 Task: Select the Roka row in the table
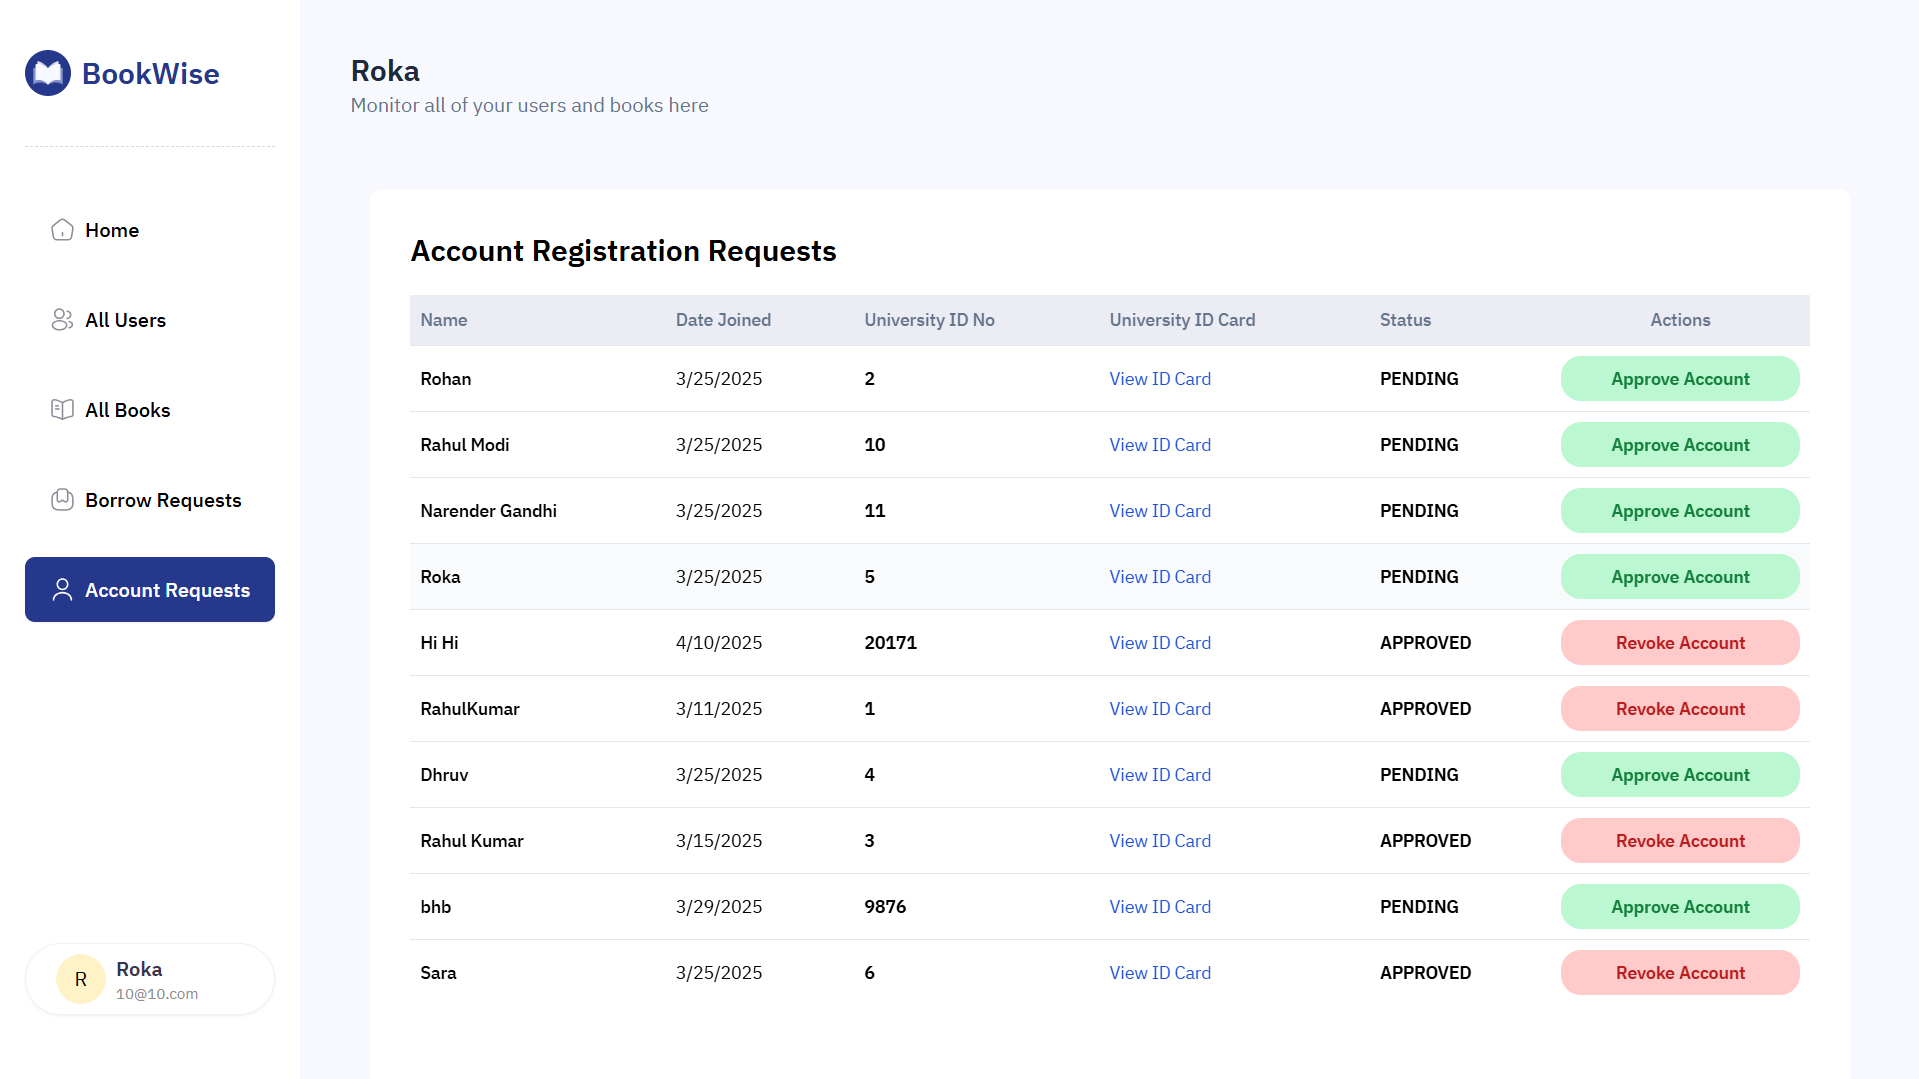[x=700, y=576]
